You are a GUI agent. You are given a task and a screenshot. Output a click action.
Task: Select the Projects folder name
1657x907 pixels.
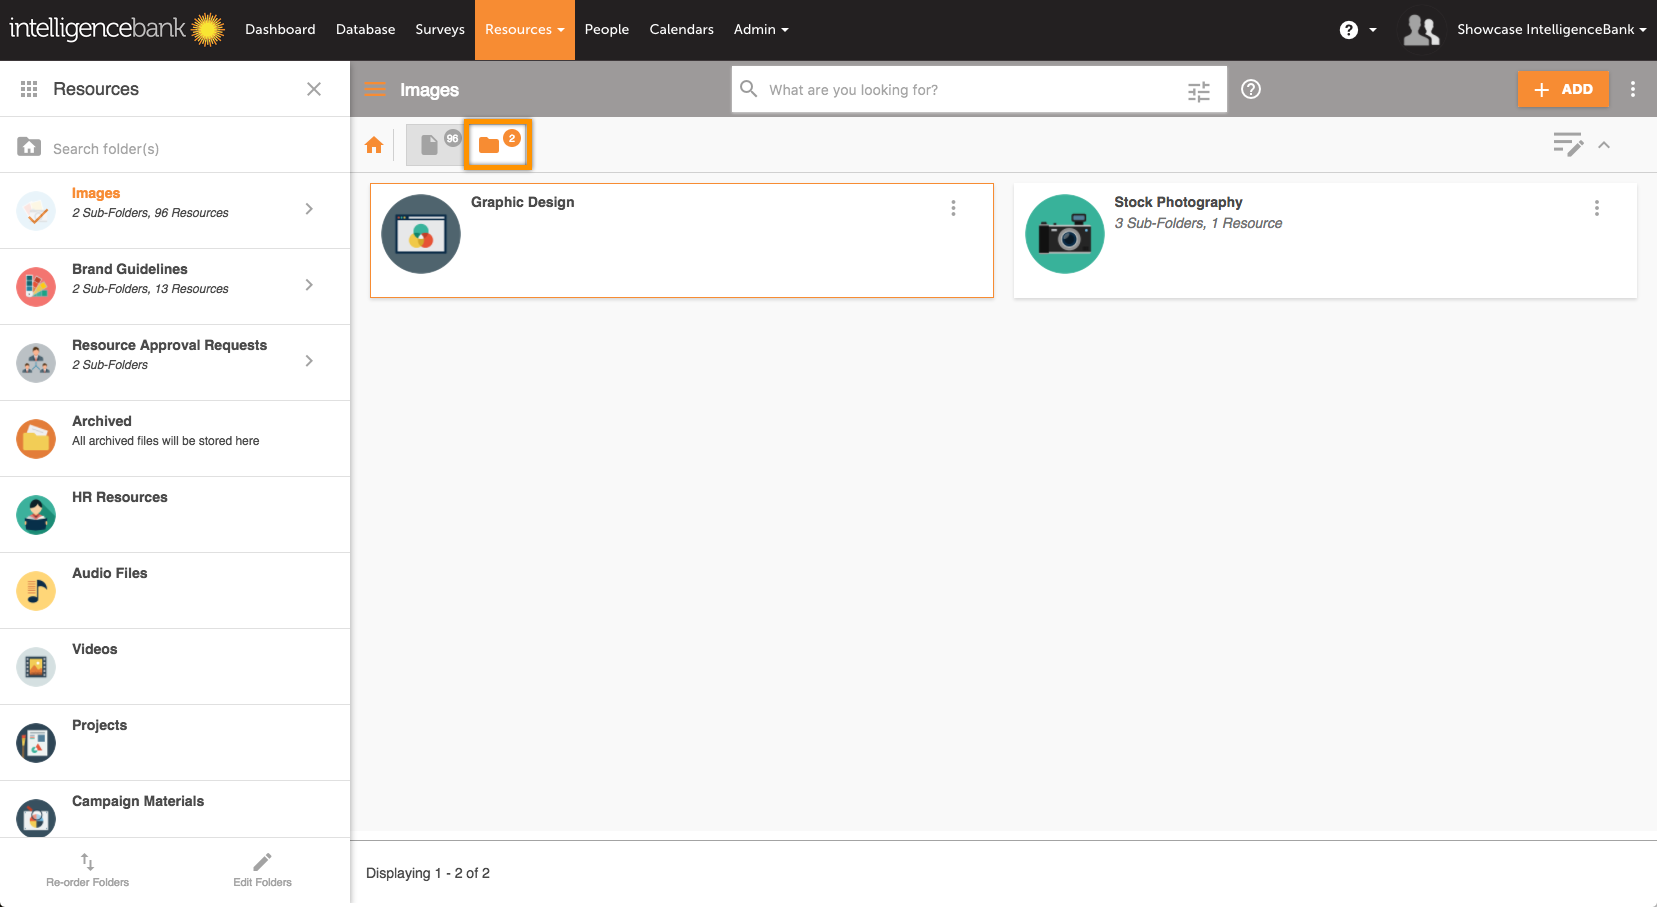pyautogui.click(x=100, y=725)
